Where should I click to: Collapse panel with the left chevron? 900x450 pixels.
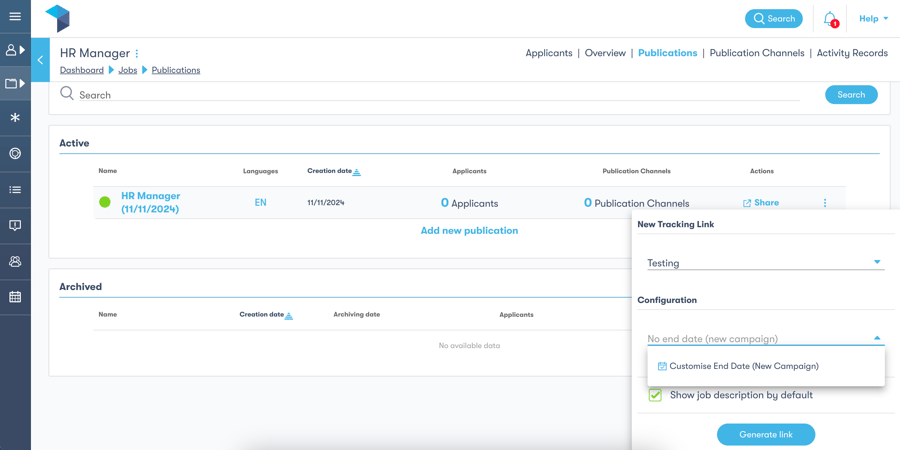pos(40,60)
